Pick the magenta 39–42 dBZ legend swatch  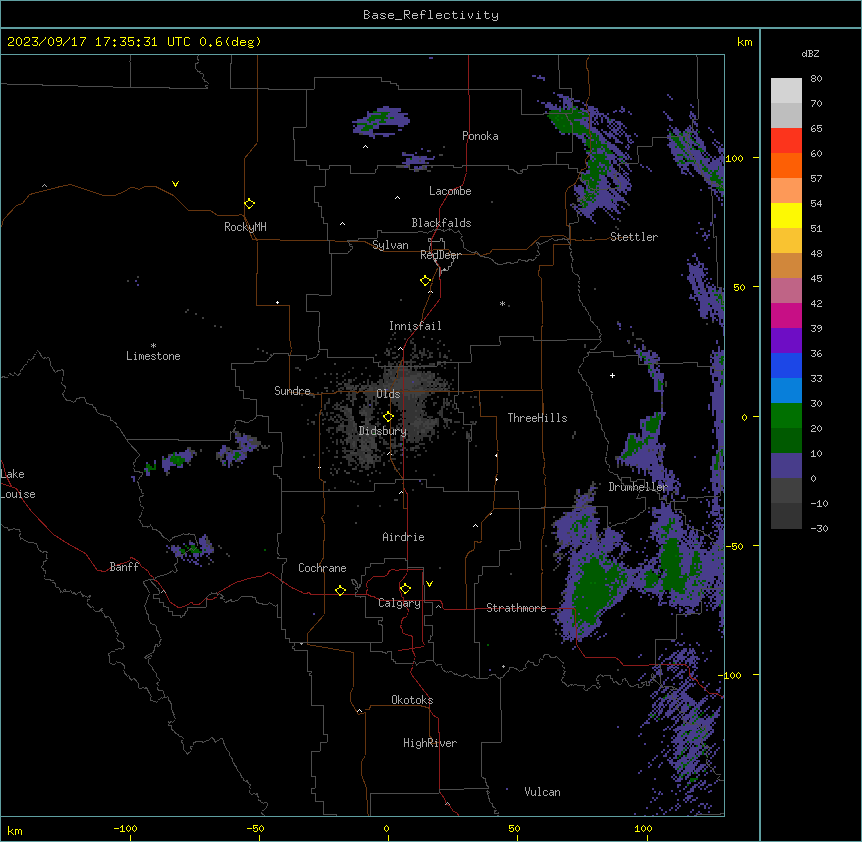(786, 315)
